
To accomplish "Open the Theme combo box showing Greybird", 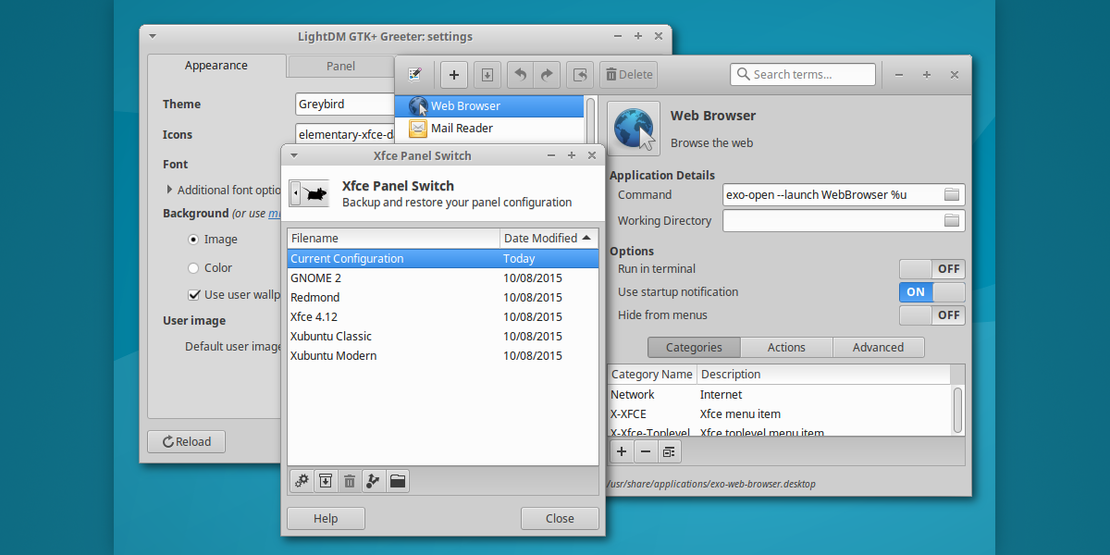I will pos(345,104).
